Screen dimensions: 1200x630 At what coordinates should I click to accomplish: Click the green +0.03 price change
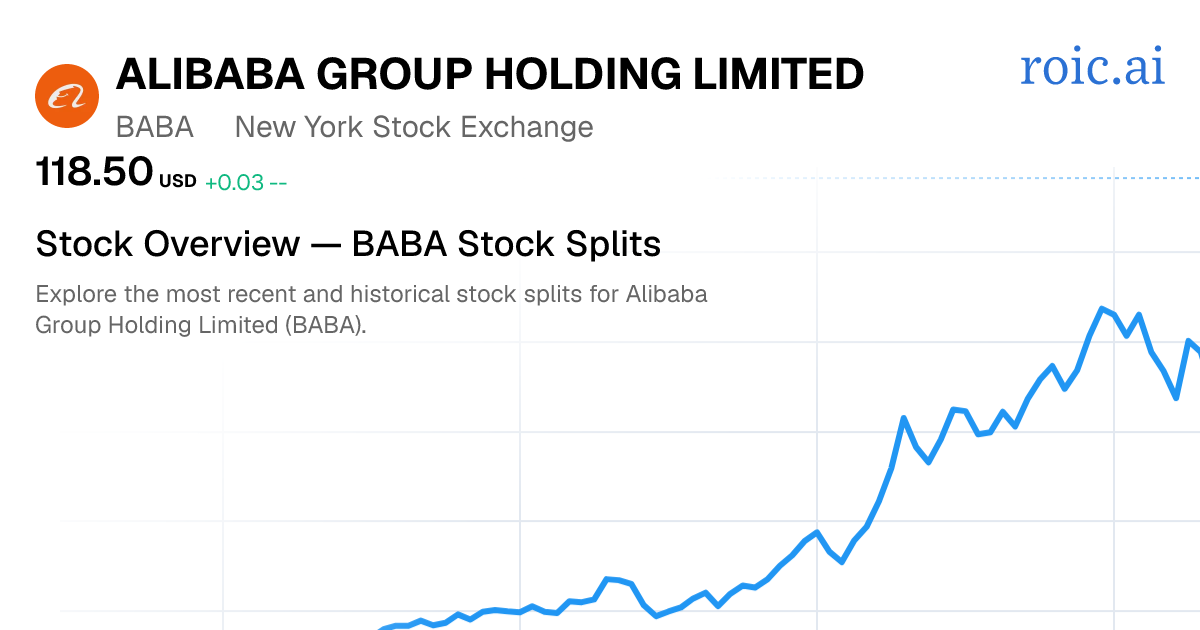point(234,182)
